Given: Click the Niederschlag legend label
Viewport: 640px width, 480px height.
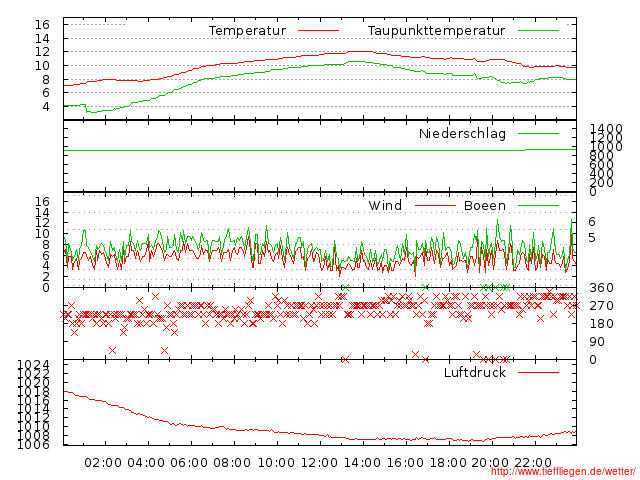Looking at the screenshot, I should point(462,133).
